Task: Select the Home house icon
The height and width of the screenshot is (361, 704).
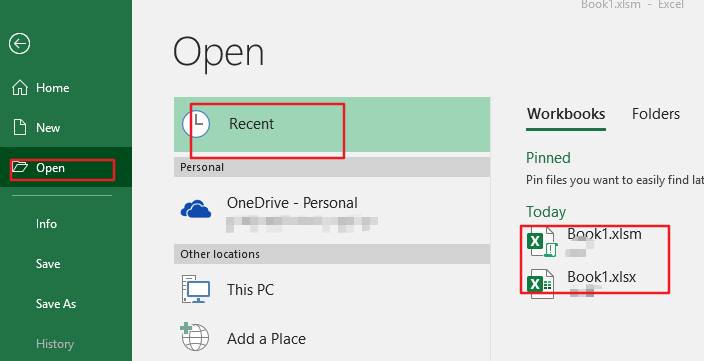Action: pos(20,88)
